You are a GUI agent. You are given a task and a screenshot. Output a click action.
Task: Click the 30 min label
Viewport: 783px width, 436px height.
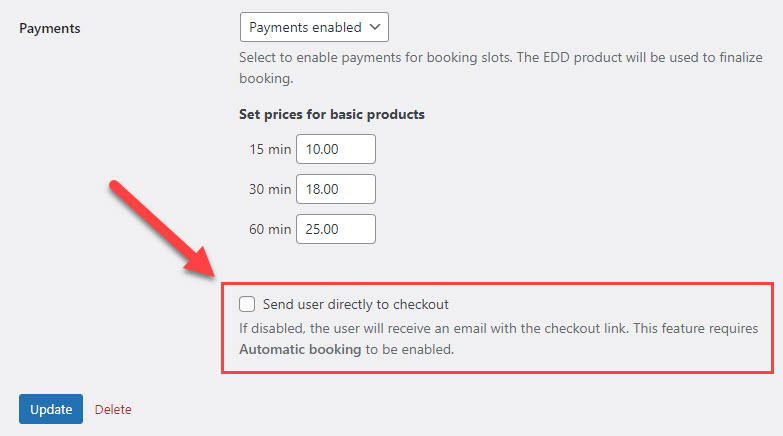pyautogui.click(x=270, y=189)
